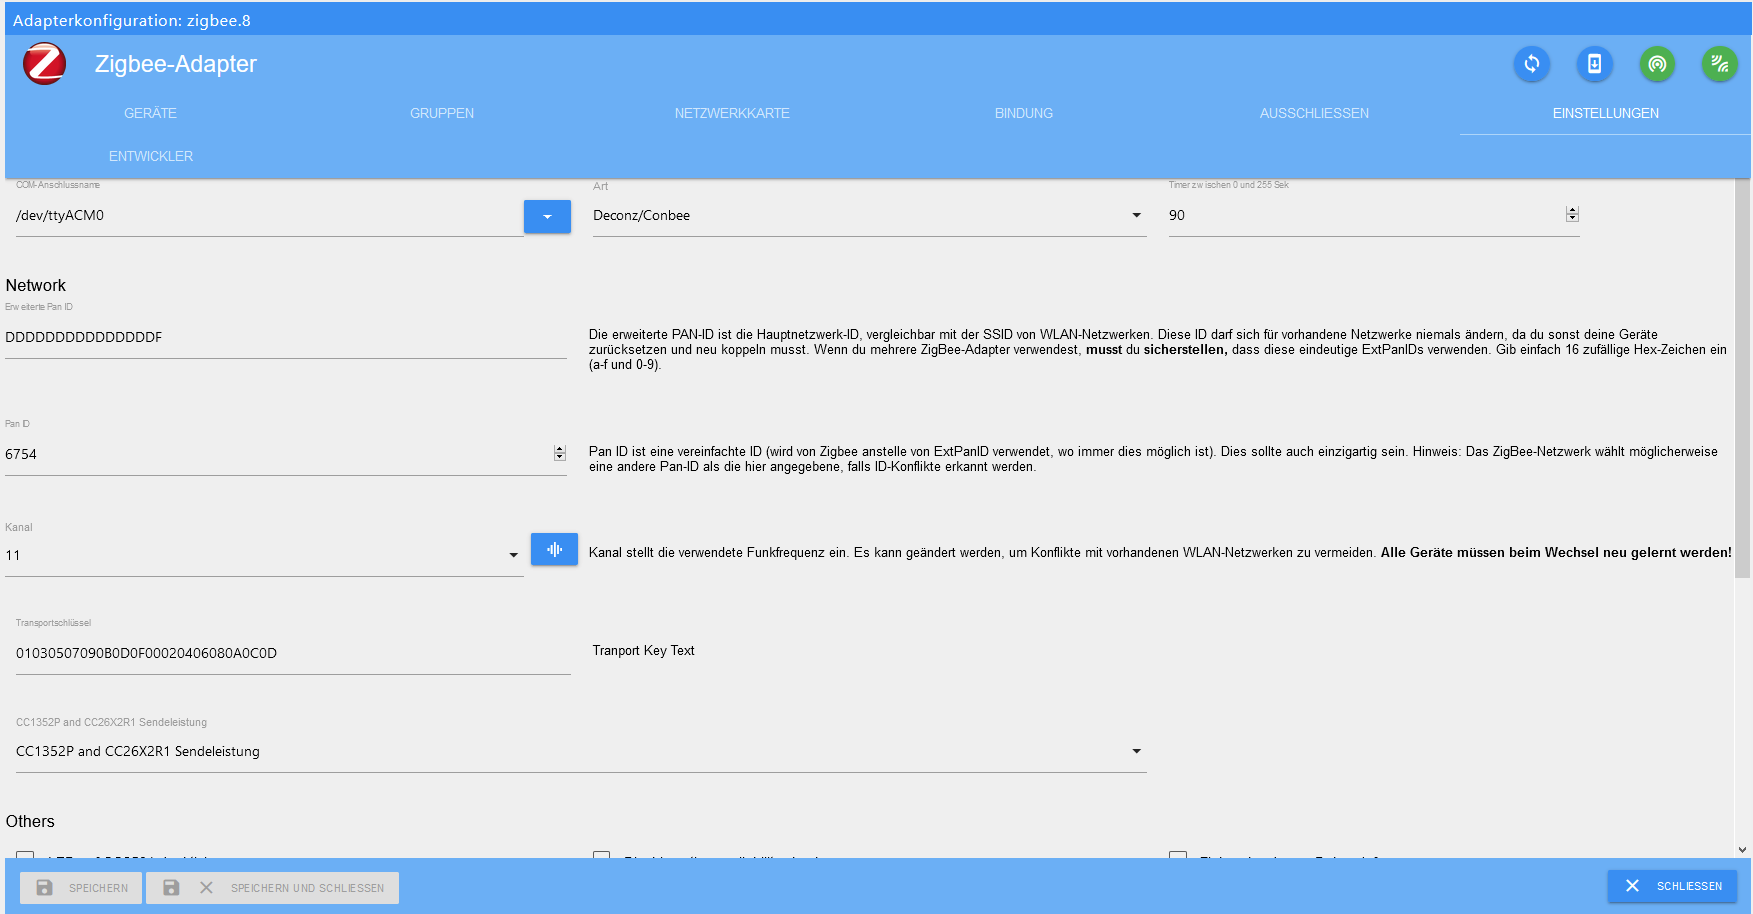
Task: Go to the Bindung tab
Action: point(1024,113)
